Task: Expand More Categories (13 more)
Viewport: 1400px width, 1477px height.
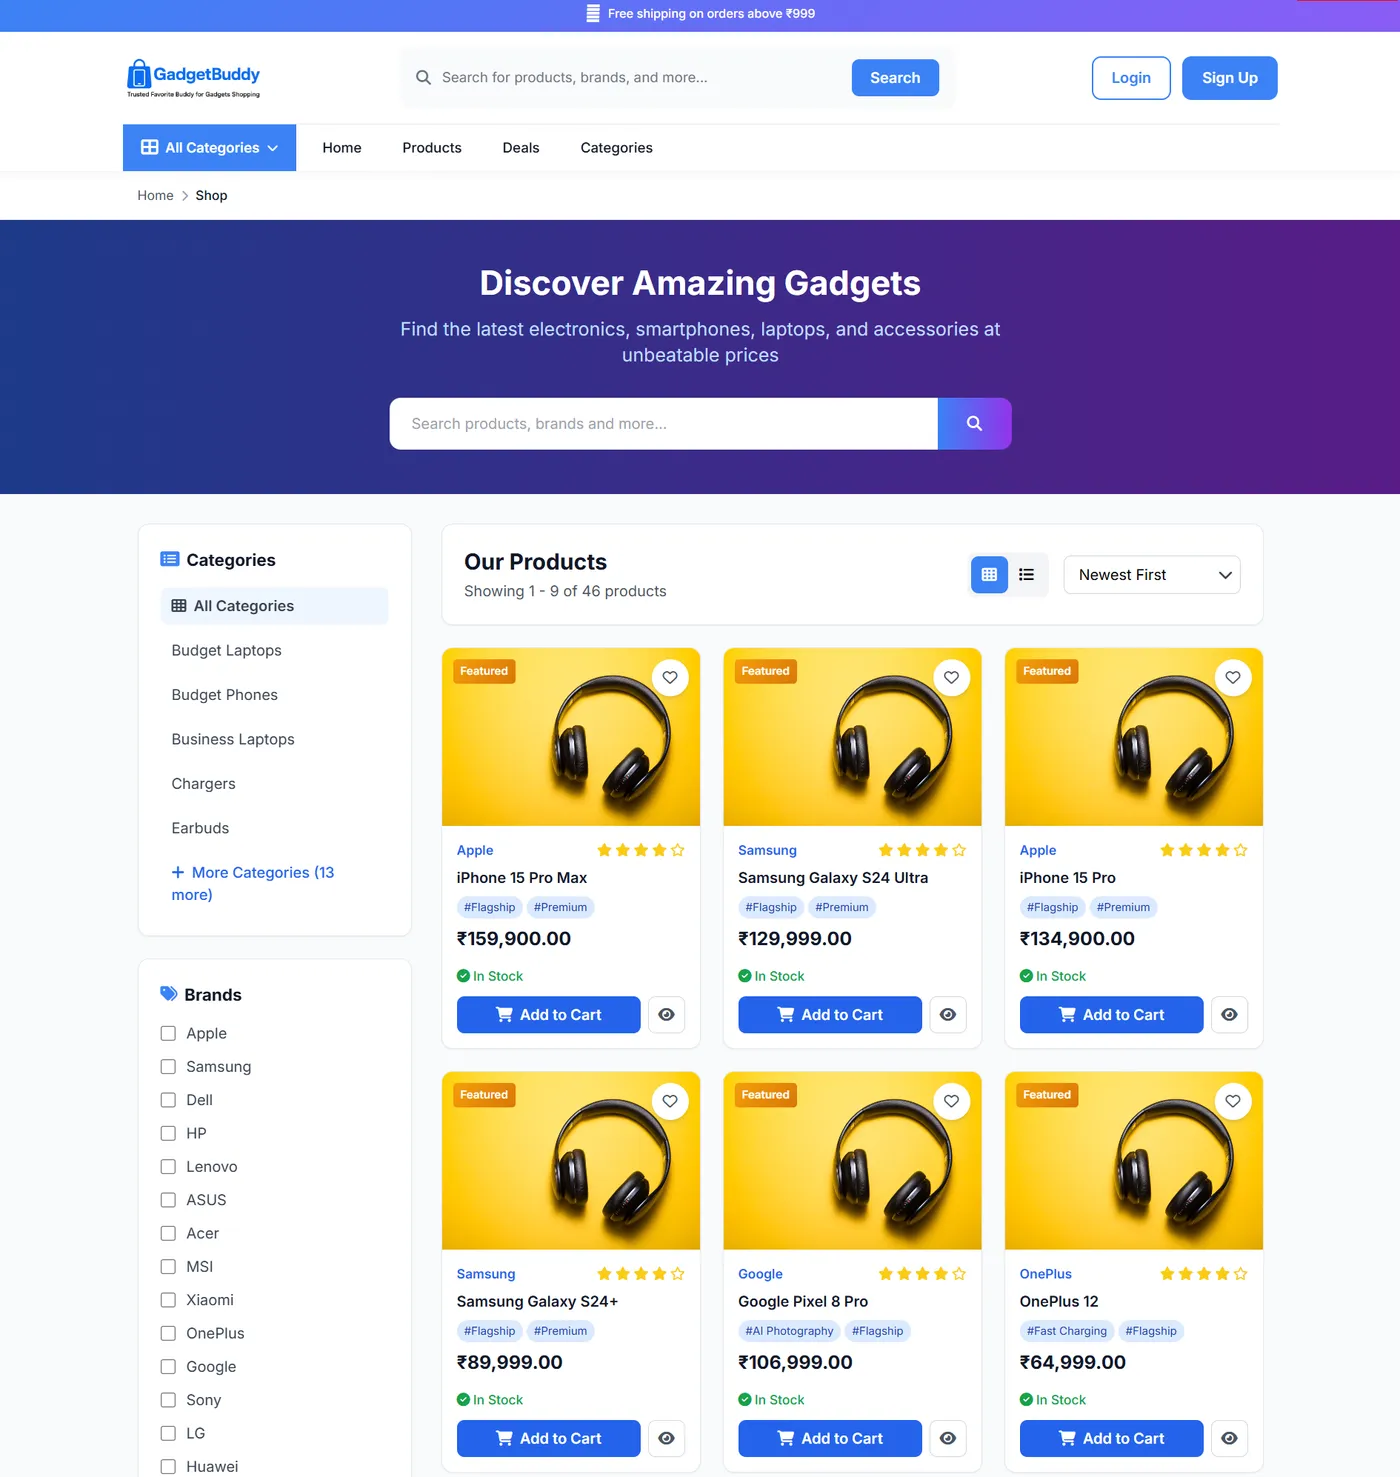Action: 253,883
